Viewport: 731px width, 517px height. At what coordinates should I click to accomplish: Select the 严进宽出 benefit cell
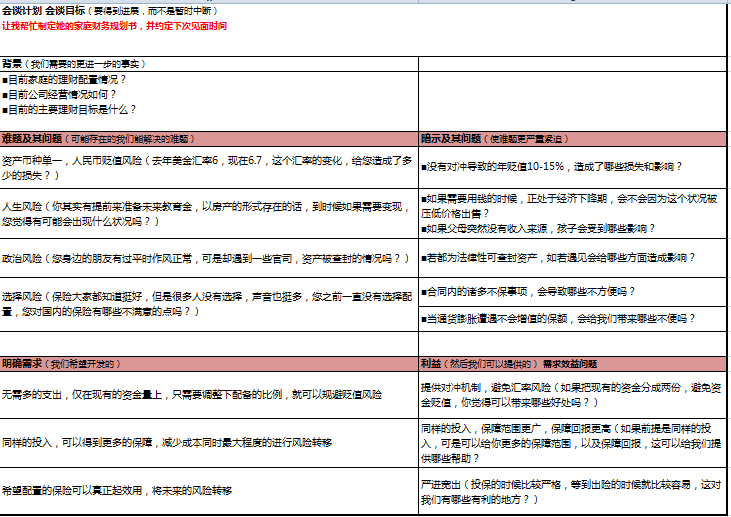(x=570, y=490)
